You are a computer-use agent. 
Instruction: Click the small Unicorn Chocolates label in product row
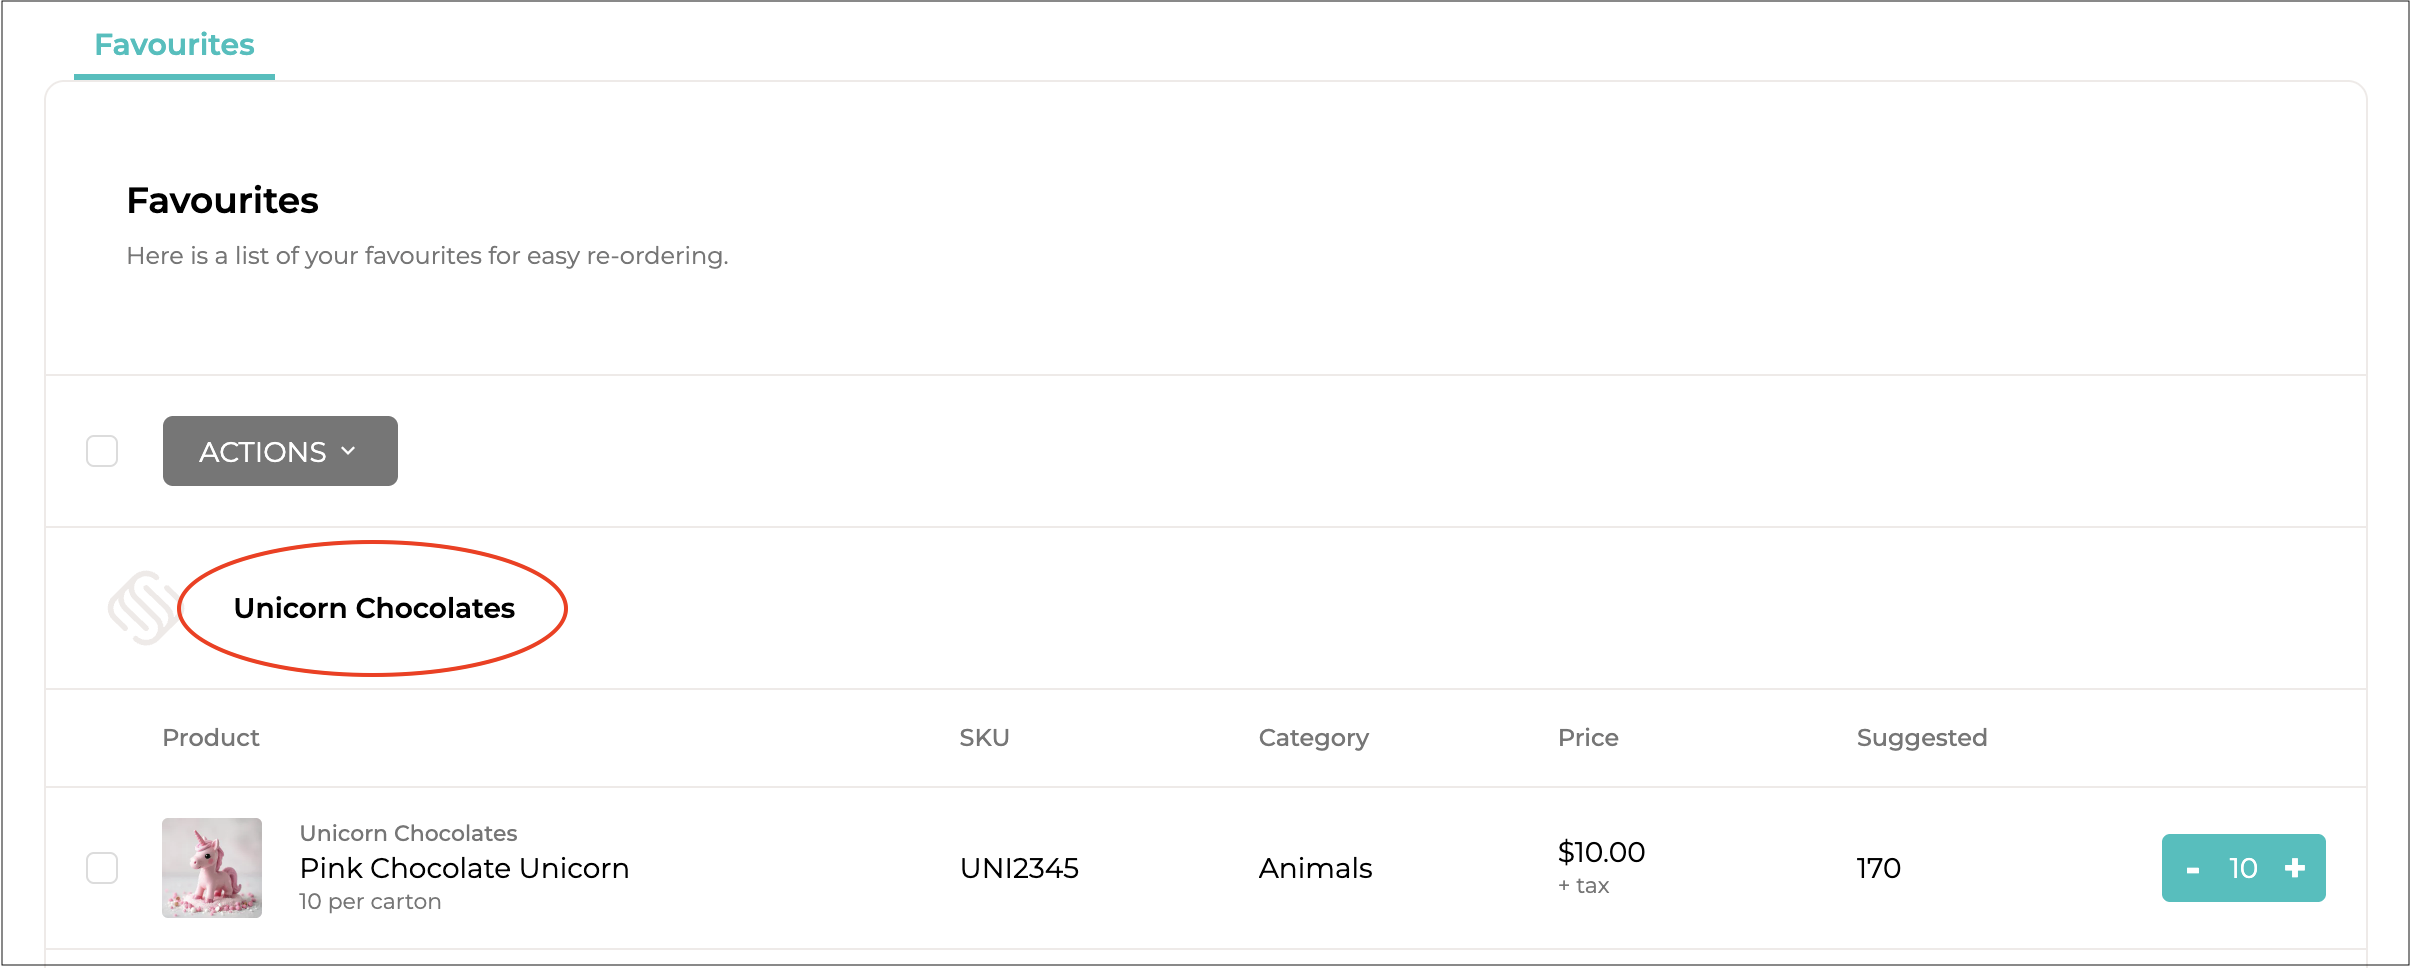408,833
